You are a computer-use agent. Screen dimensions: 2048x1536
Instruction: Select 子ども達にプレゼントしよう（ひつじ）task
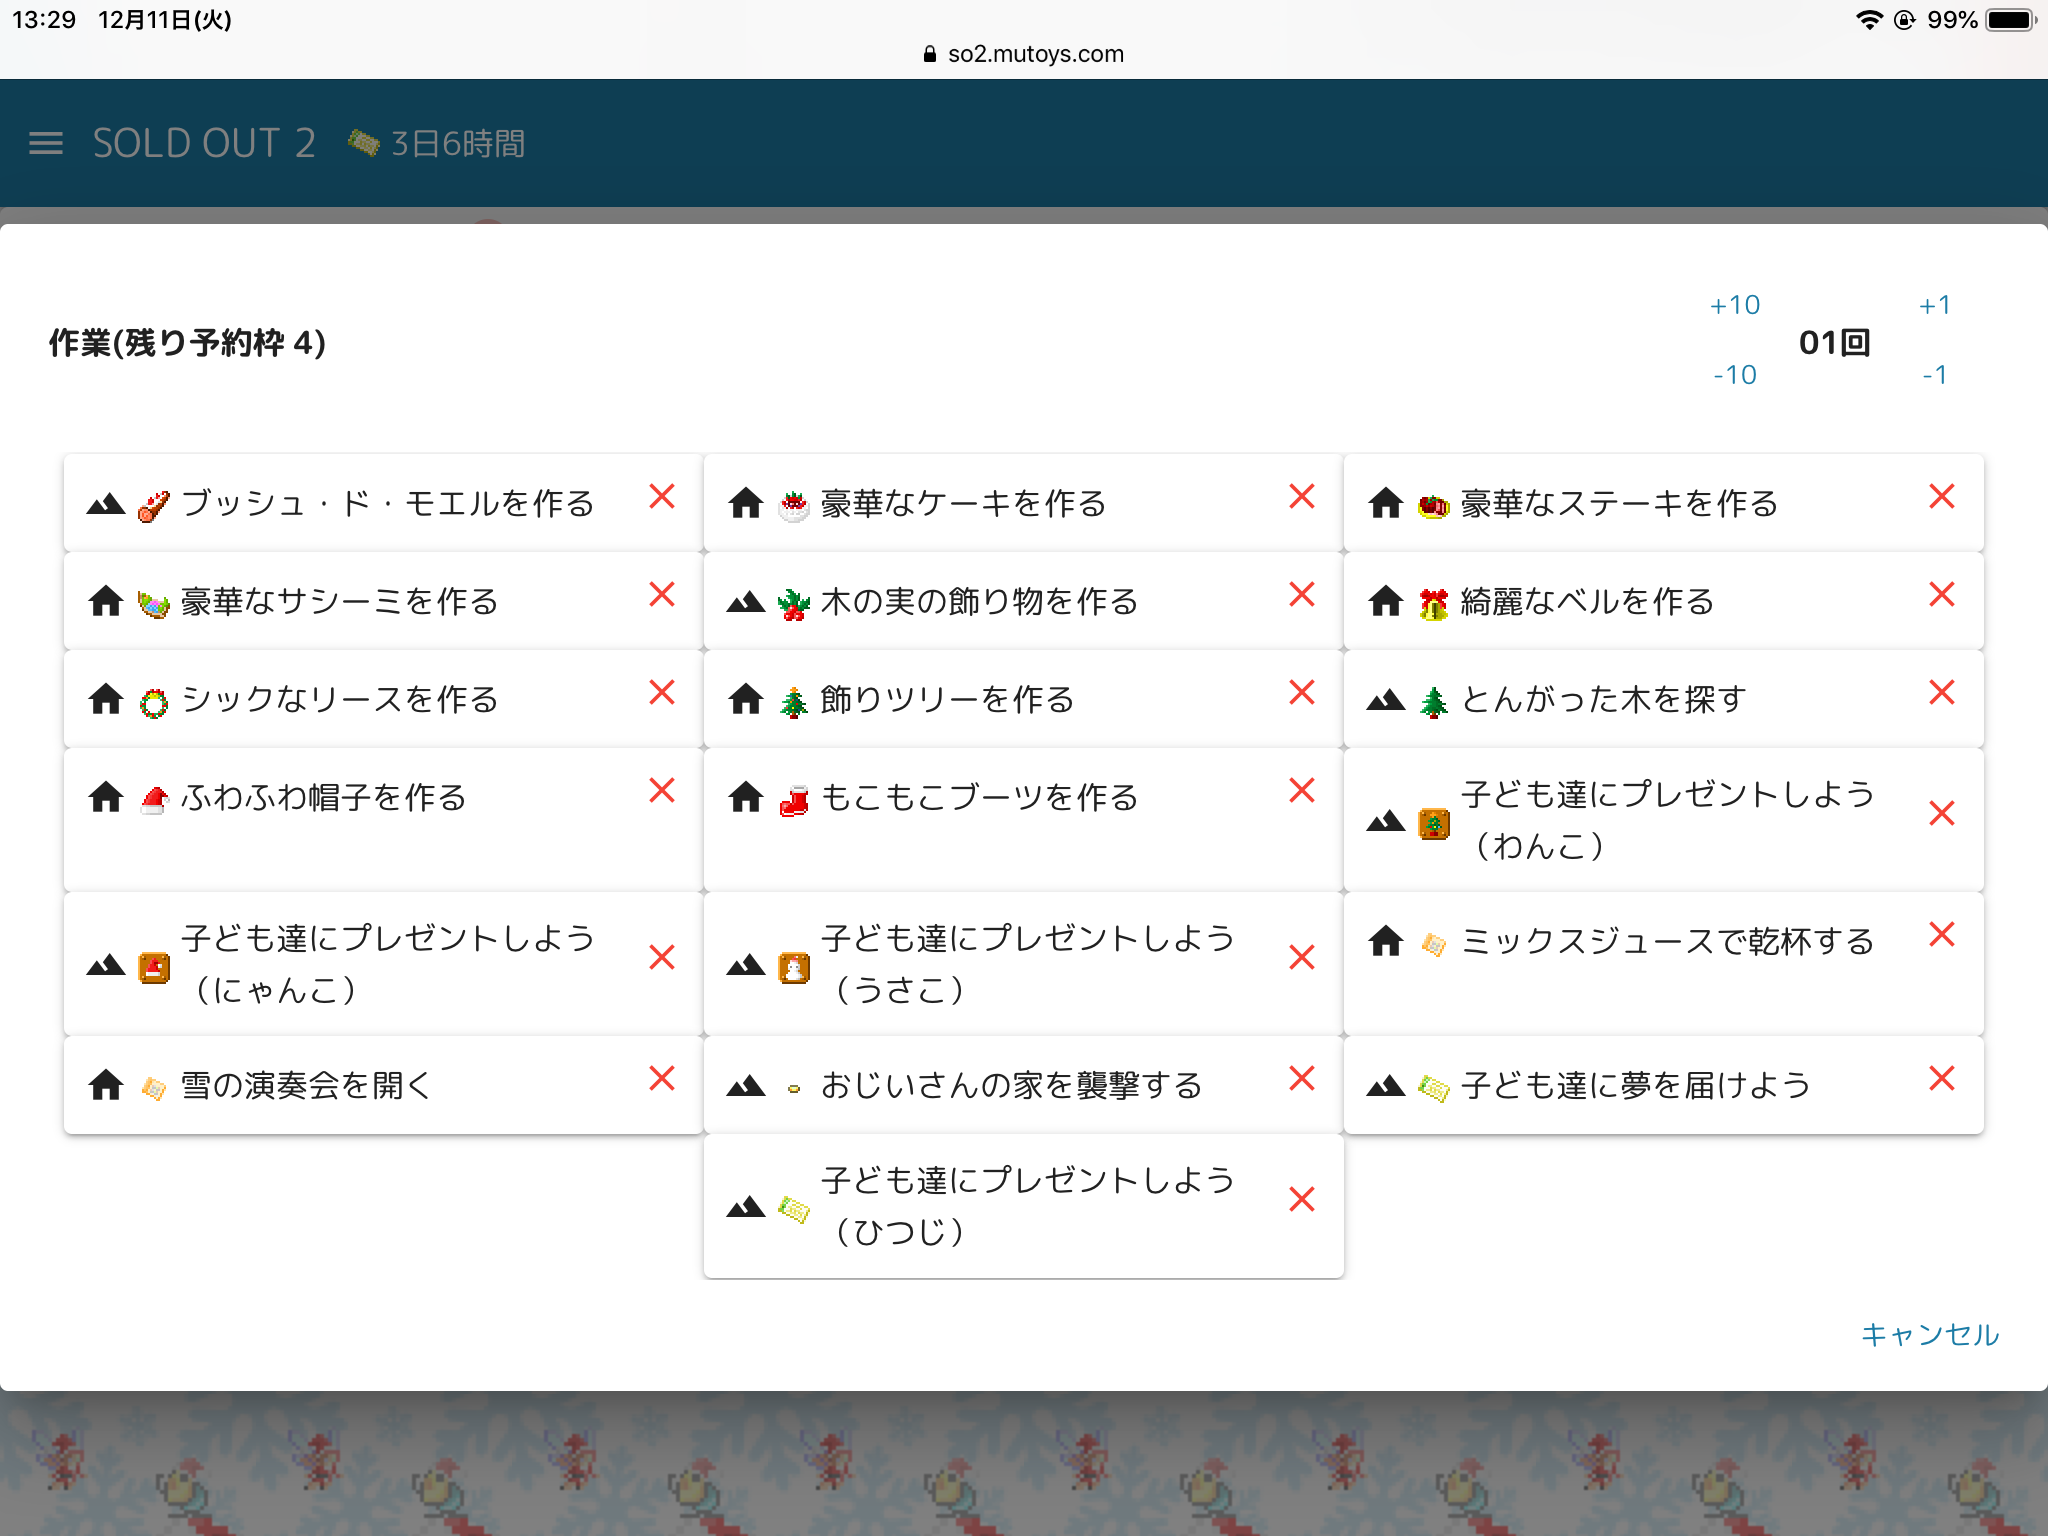[x=1025, y=1205]
